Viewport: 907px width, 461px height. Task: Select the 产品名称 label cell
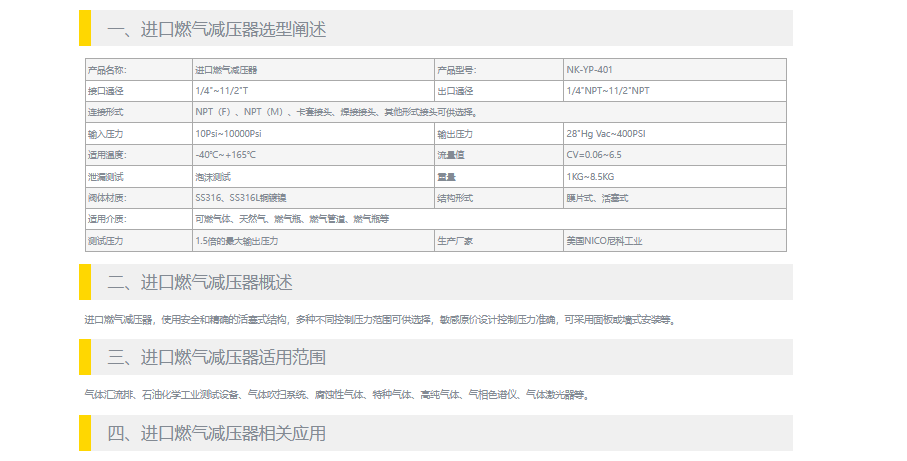point(108,70)
